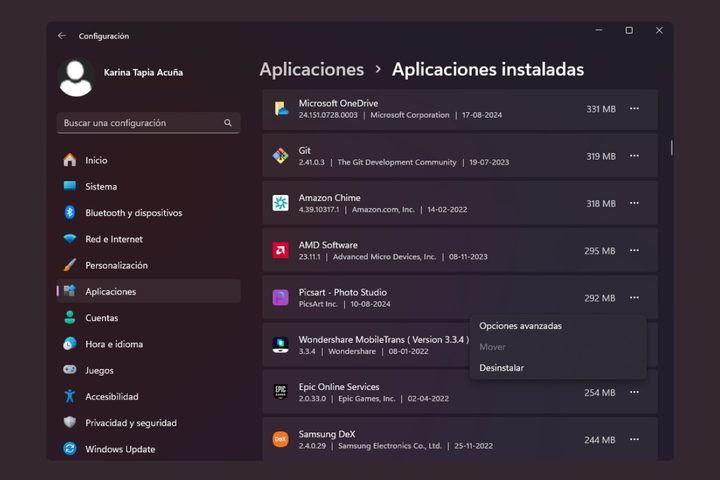Click the Samsung DeX app icon
The width and height of the screenshot is (720, 480).
coord(281,439)
